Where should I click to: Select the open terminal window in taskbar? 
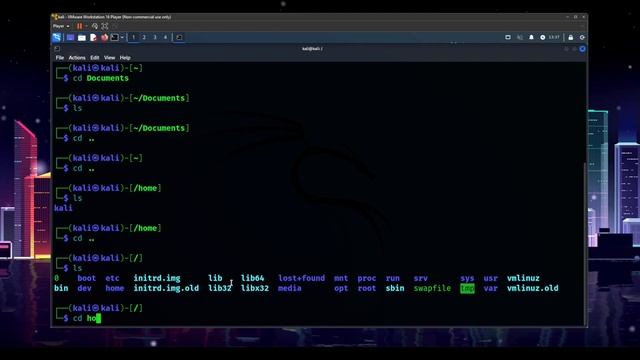pyautogui.click(x=179, y=37)
